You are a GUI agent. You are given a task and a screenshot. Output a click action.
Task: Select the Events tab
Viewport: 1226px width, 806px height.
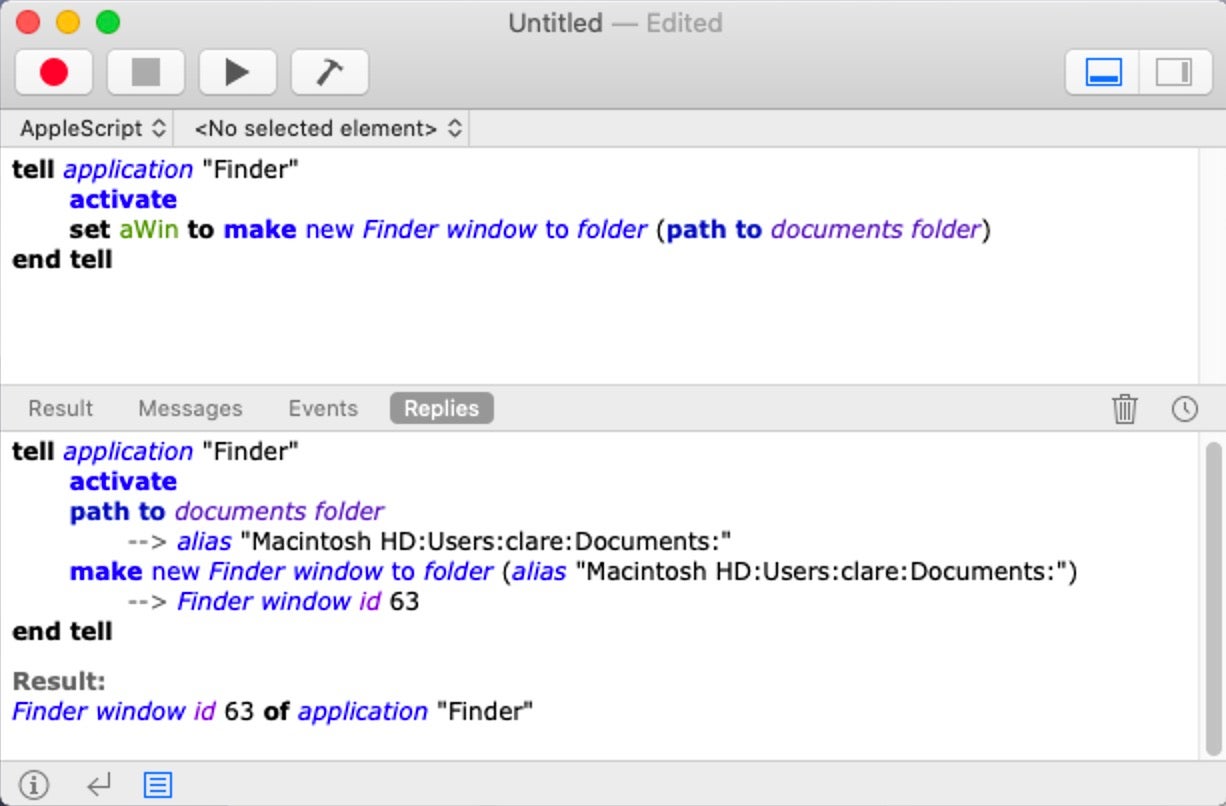322,408
